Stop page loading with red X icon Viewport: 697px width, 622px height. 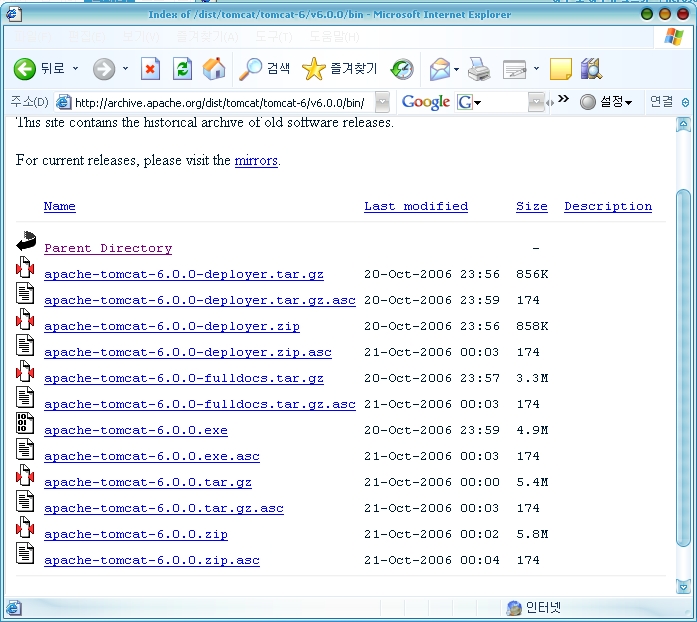click(150, 69)
